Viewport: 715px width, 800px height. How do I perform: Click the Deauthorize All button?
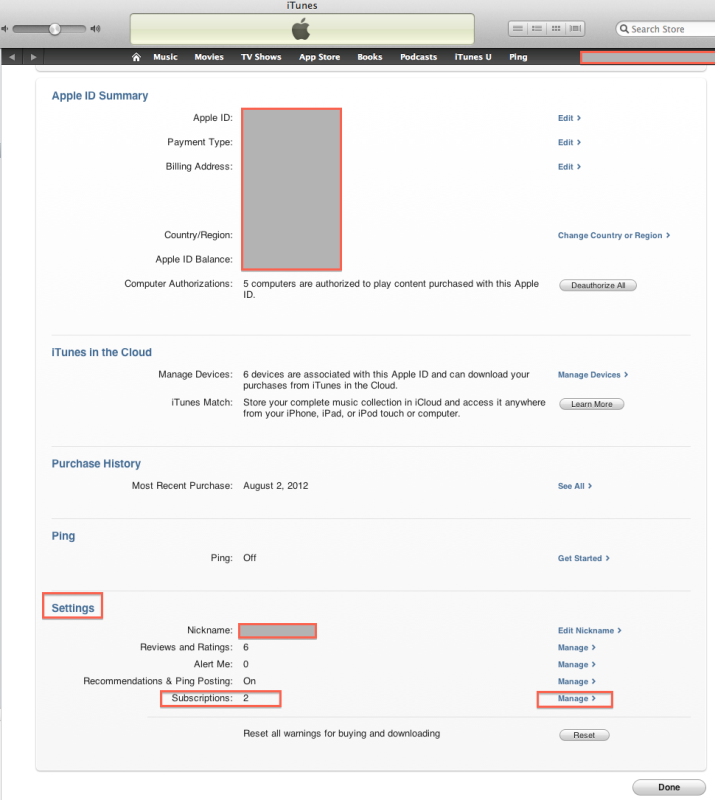tap(598, 285)
